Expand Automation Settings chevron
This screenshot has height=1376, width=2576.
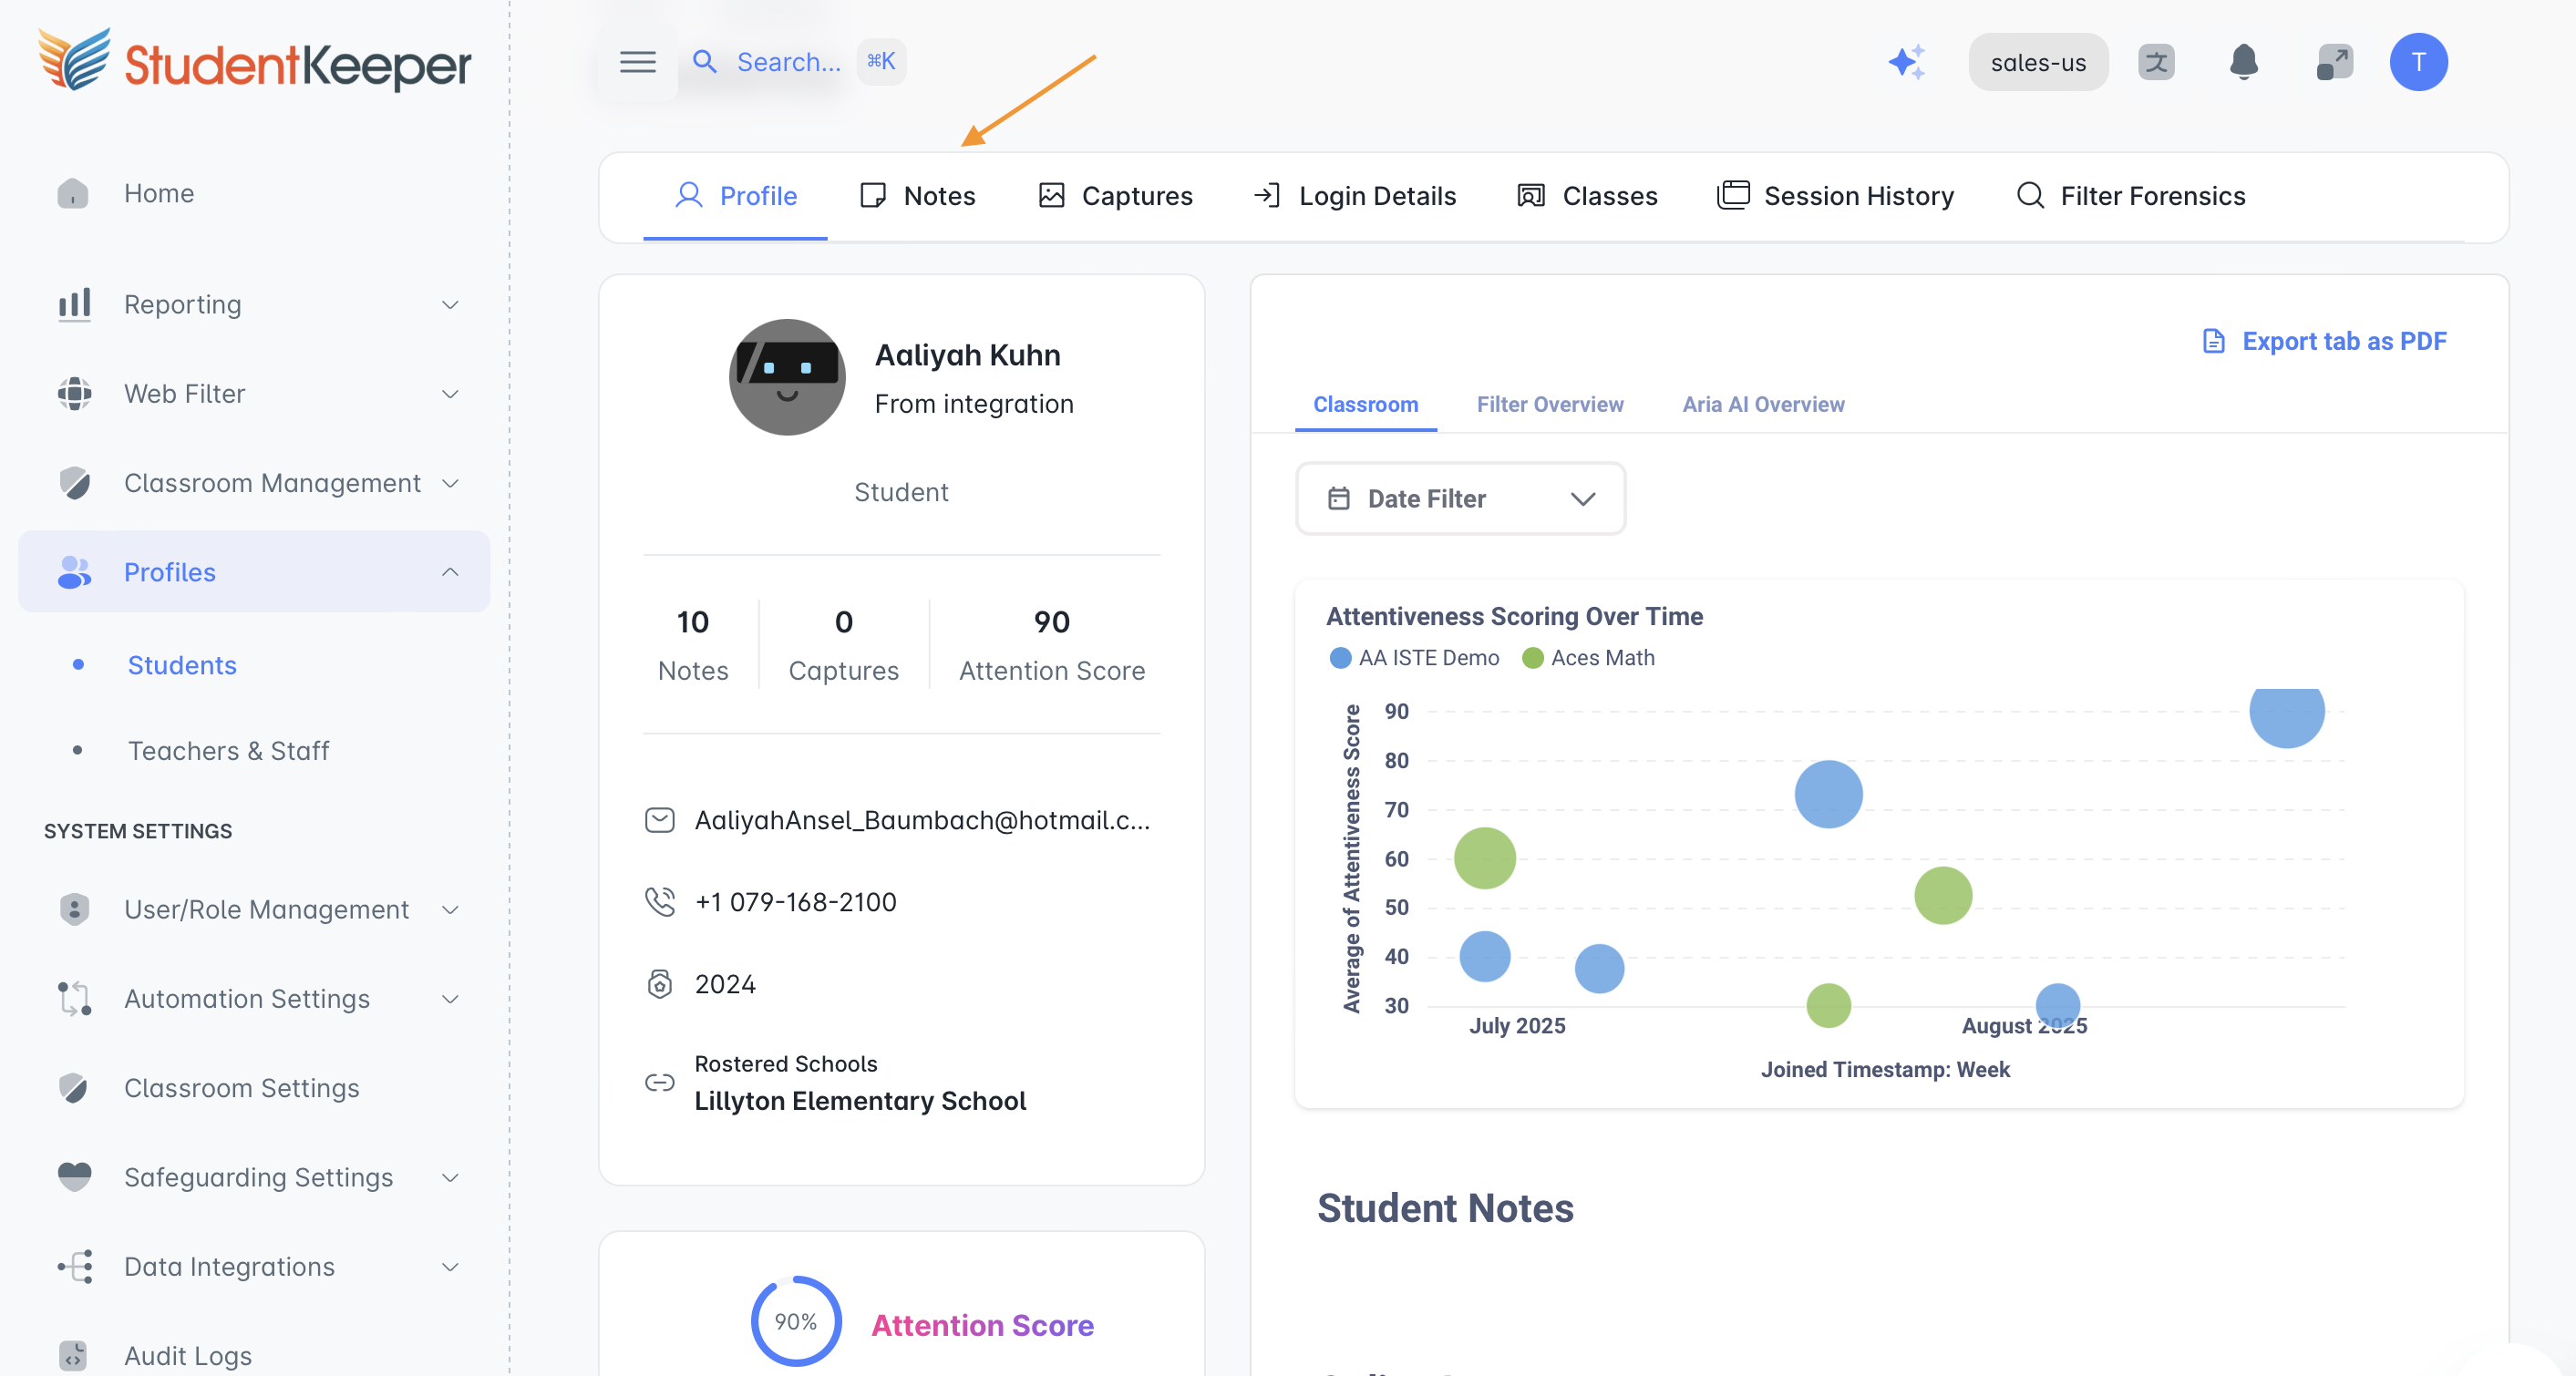point(450,998)
